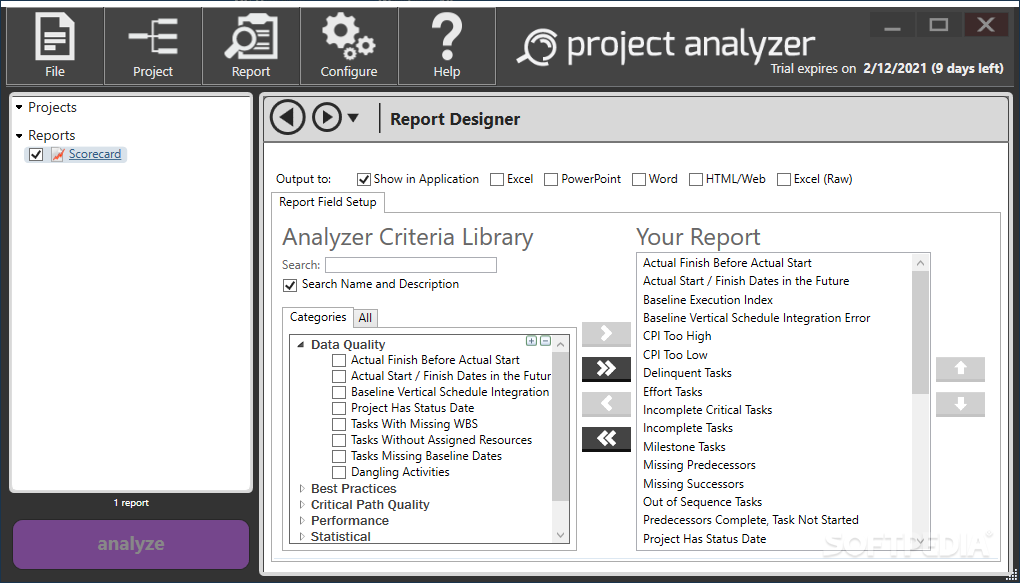Expand all categories with the plus icon
This screenshot has width=1020, height=583.
531,341
